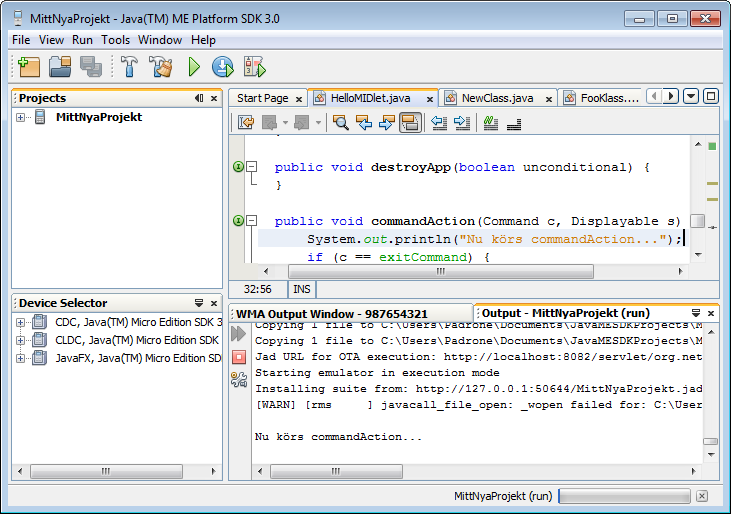Click the Run via OTA download icon
Viewport: 731px width, 514px height.
(x=223, y=67)
